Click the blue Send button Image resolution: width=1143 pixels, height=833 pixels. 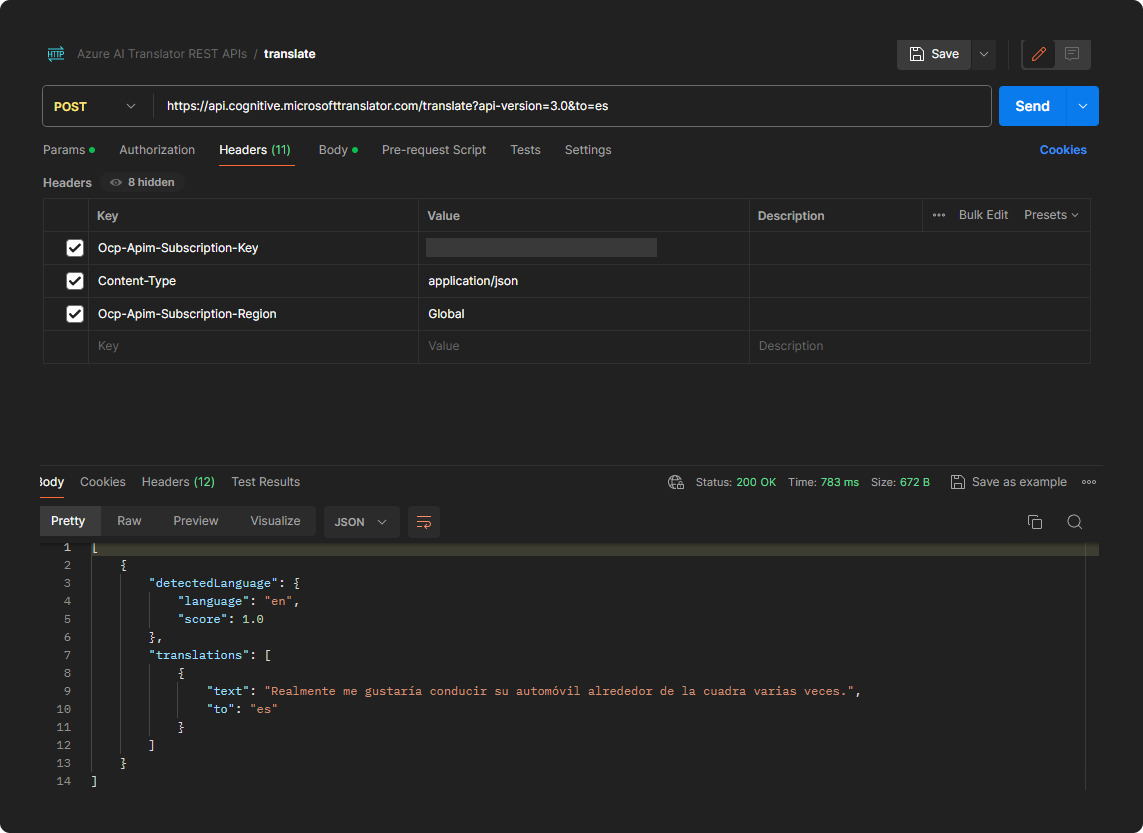coord(1032,107)
